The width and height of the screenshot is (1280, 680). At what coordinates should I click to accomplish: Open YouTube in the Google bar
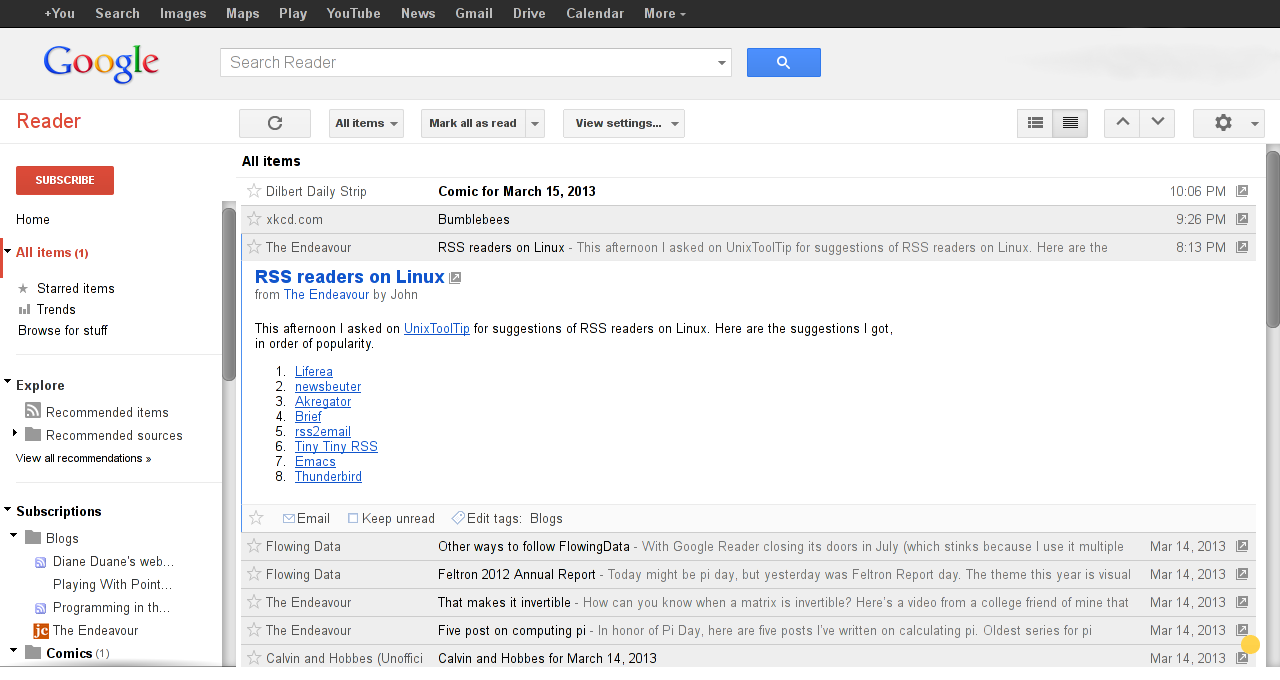354,13
